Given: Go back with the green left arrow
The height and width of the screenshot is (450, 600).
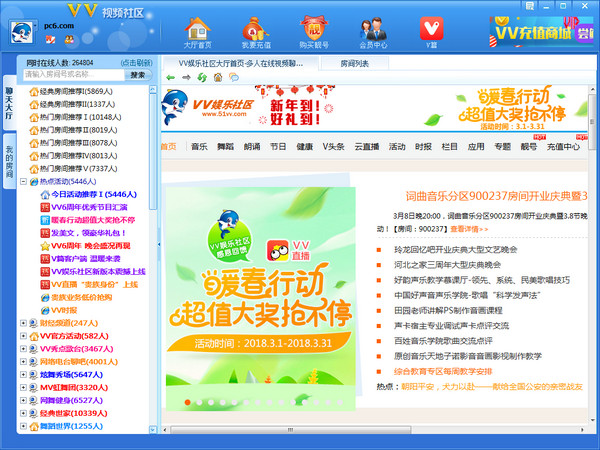Looking at the screenshot, I should [171, 78].
